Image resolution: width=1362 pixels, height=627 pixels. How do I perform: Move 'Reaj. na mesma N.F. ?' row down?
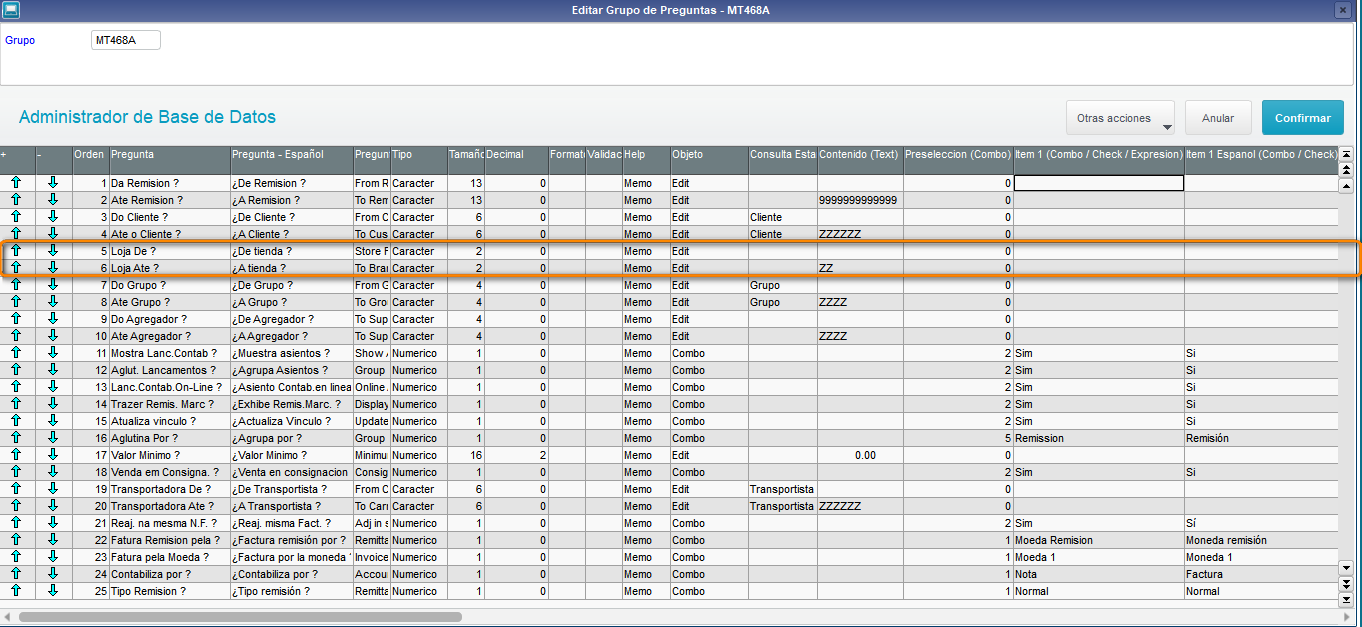tap(54, 523)
